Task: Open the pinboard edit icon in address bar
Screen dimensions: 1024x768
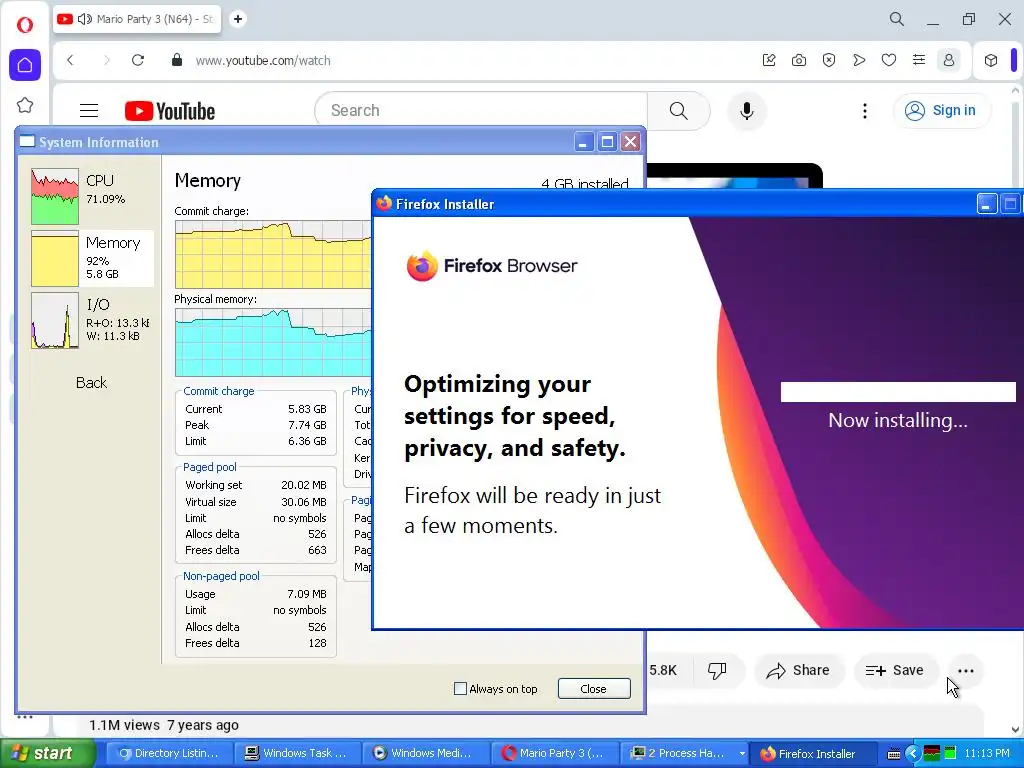Action: 769,60
